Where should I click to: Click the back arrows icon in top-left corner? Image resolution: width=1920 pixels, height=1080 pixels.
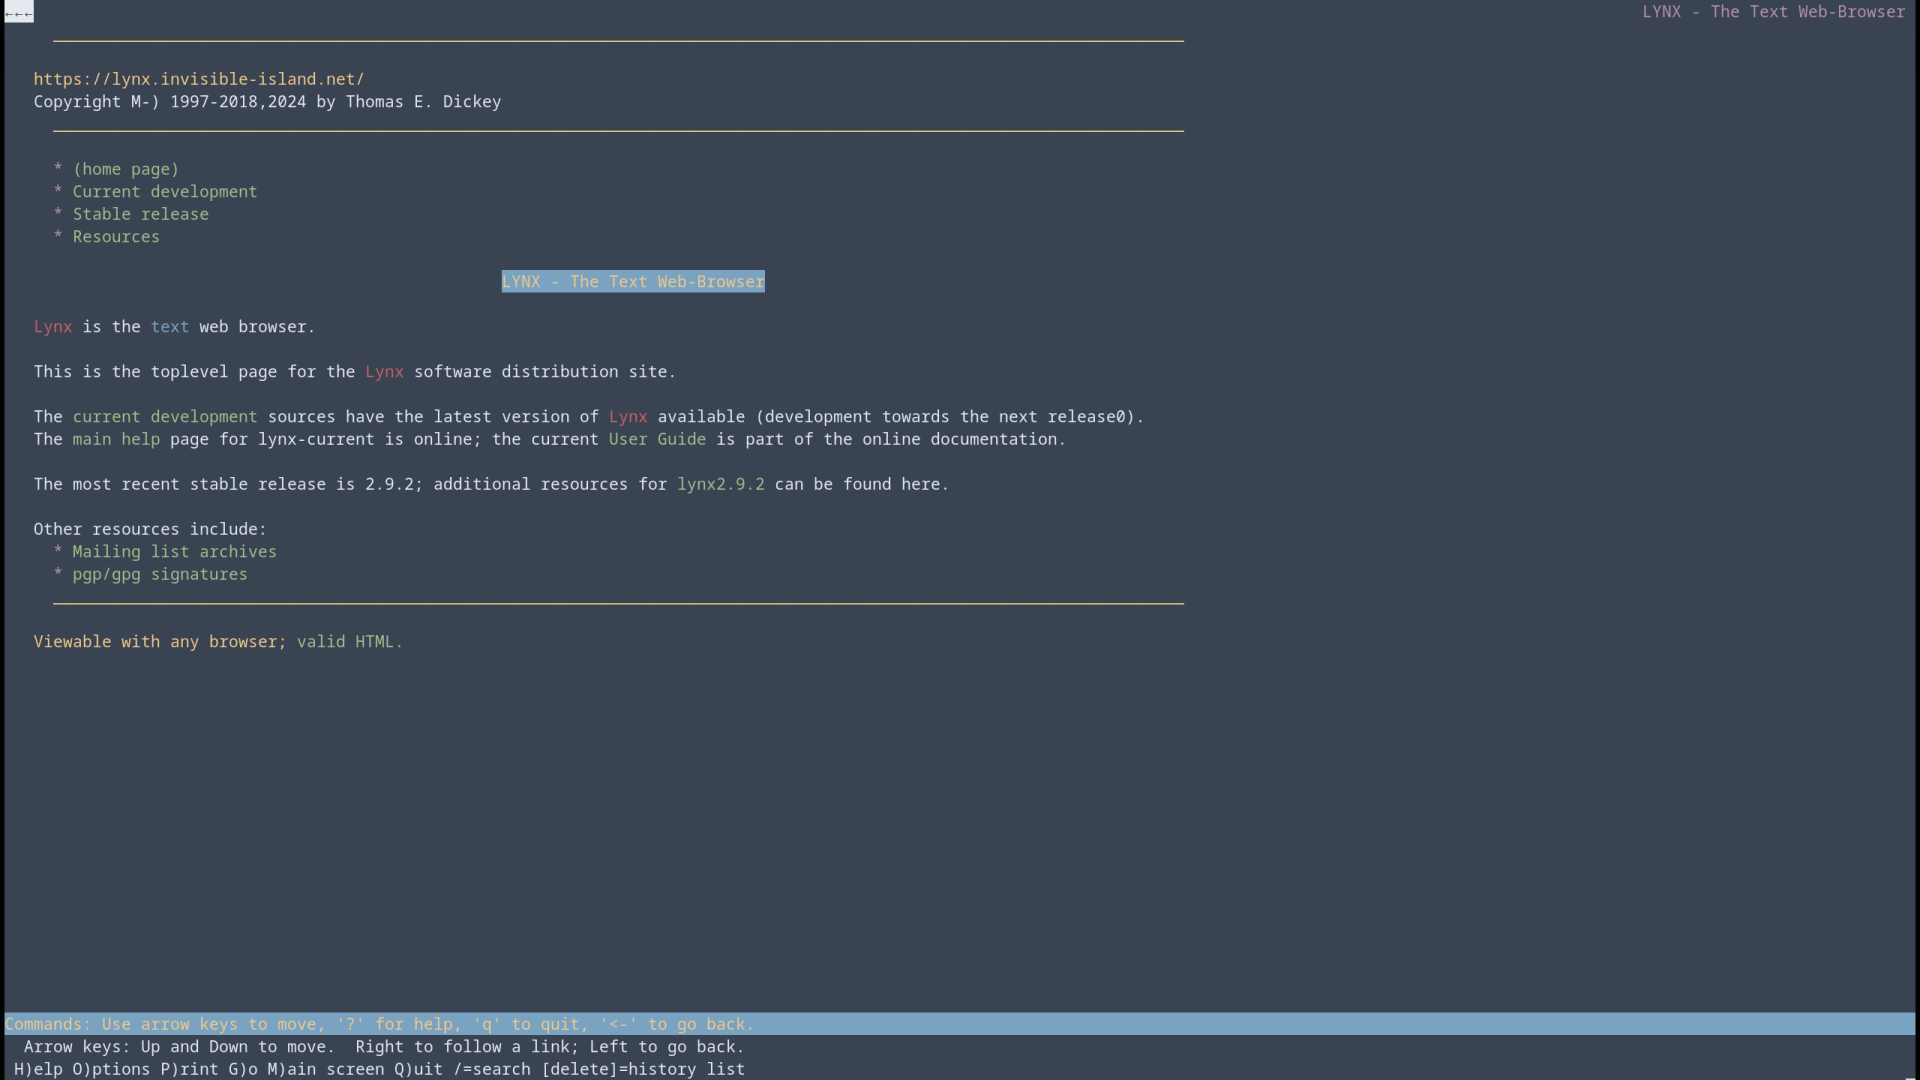[x=18, y=12]
